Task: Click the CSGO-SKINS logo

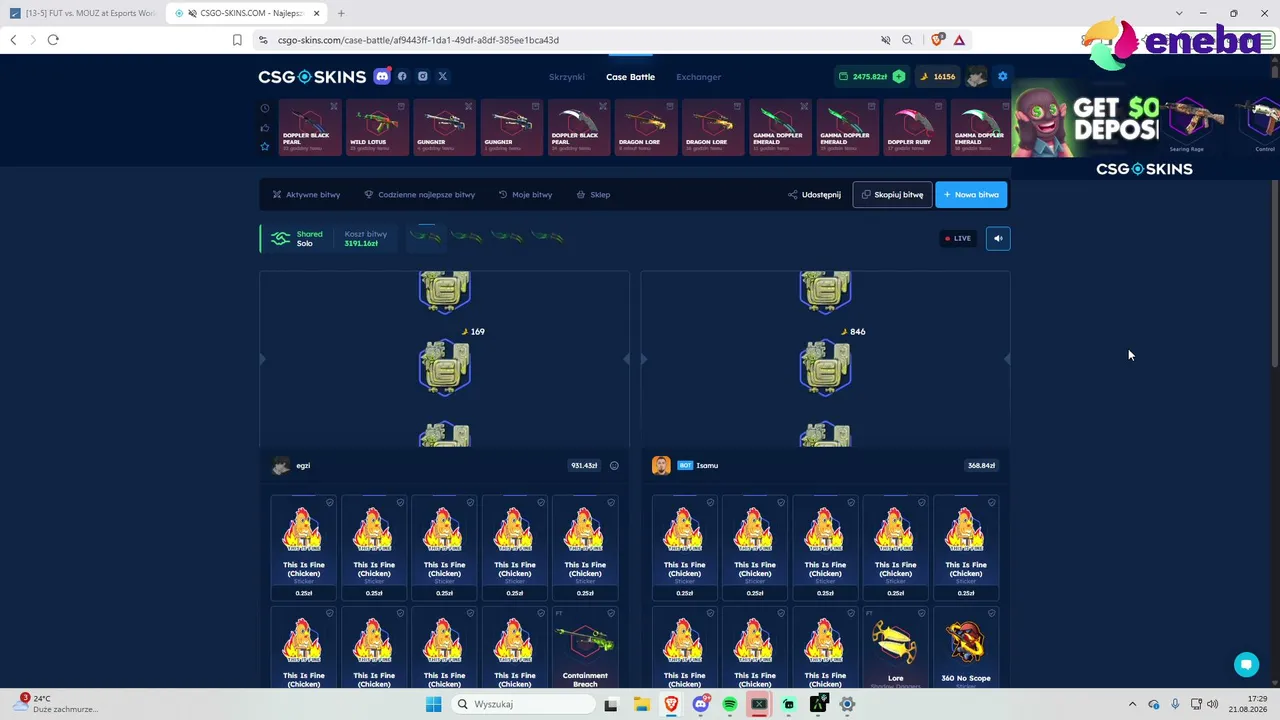Action: (x=312, y=77)
